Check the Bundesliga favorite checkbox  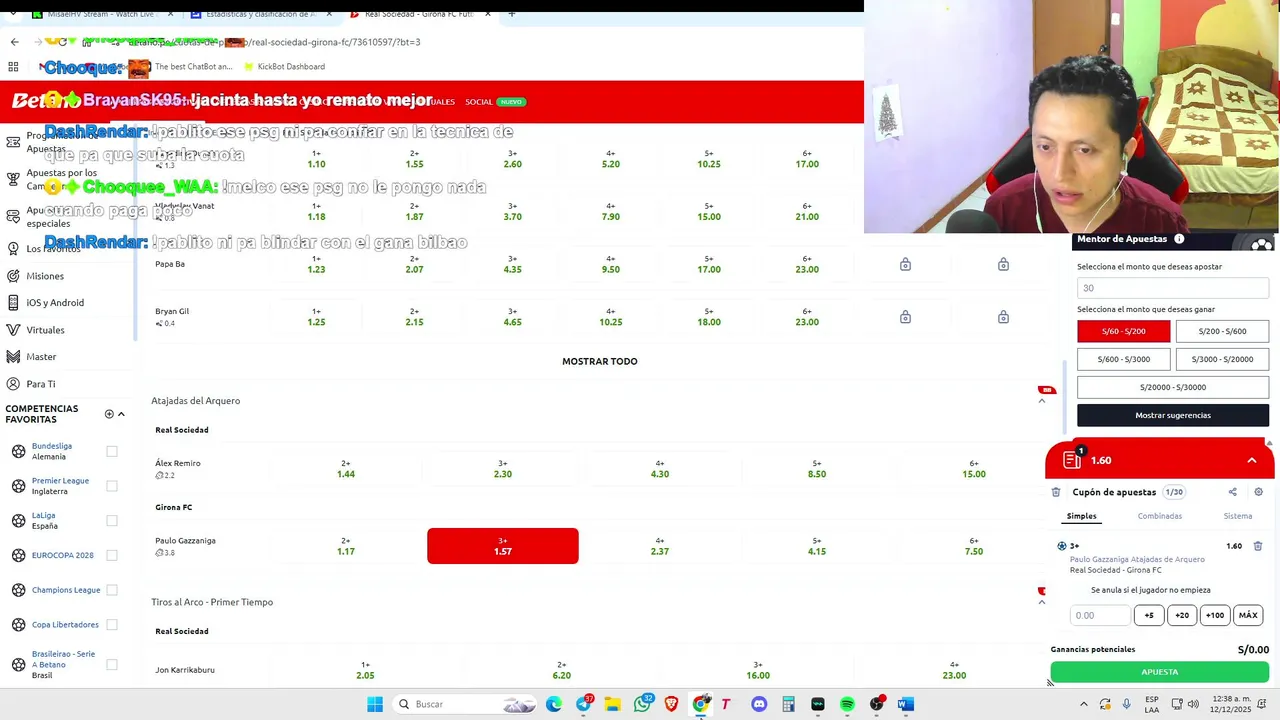tap(112, 451)
